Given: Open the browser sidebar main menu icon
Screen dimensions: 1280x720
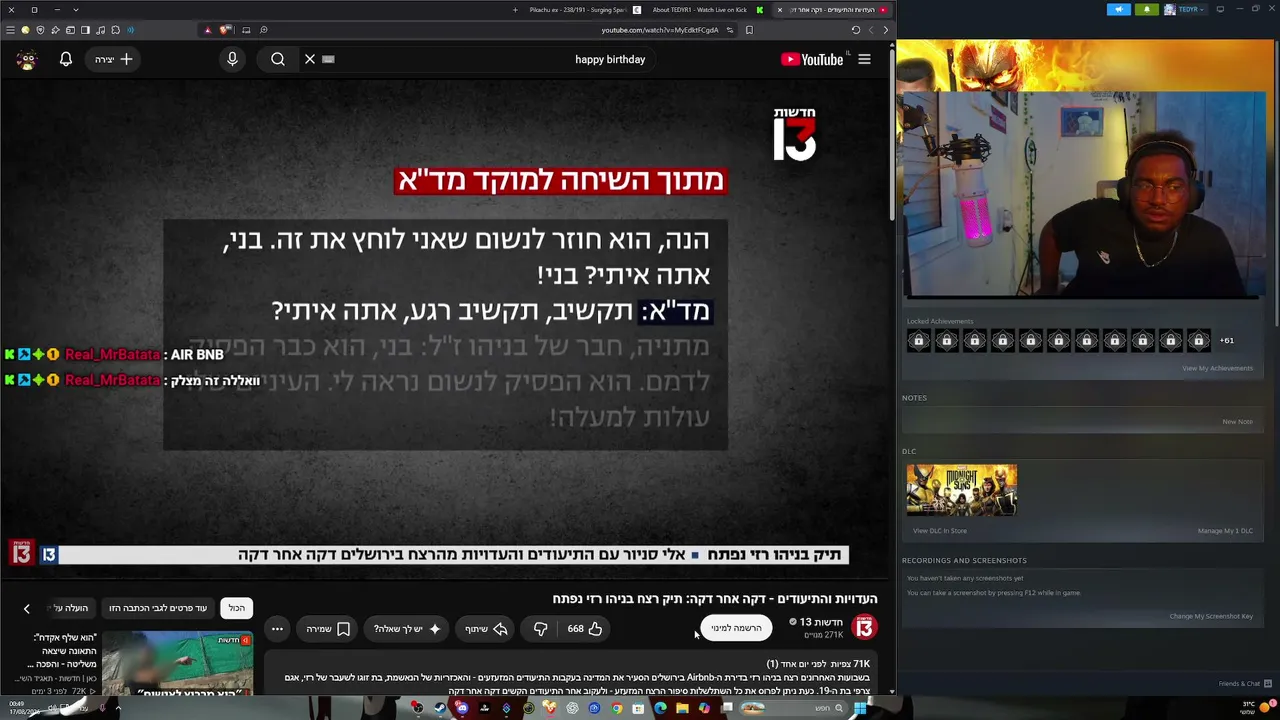Looking at the screenshot, I should pos(10,30).
